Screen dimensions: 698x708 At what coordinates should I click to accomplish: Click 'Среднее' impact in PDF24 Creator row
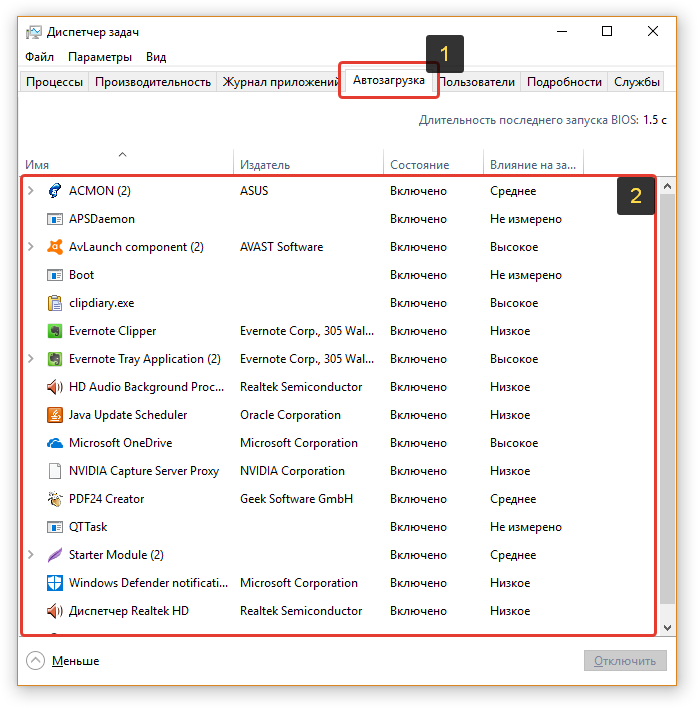click(513, 499)
